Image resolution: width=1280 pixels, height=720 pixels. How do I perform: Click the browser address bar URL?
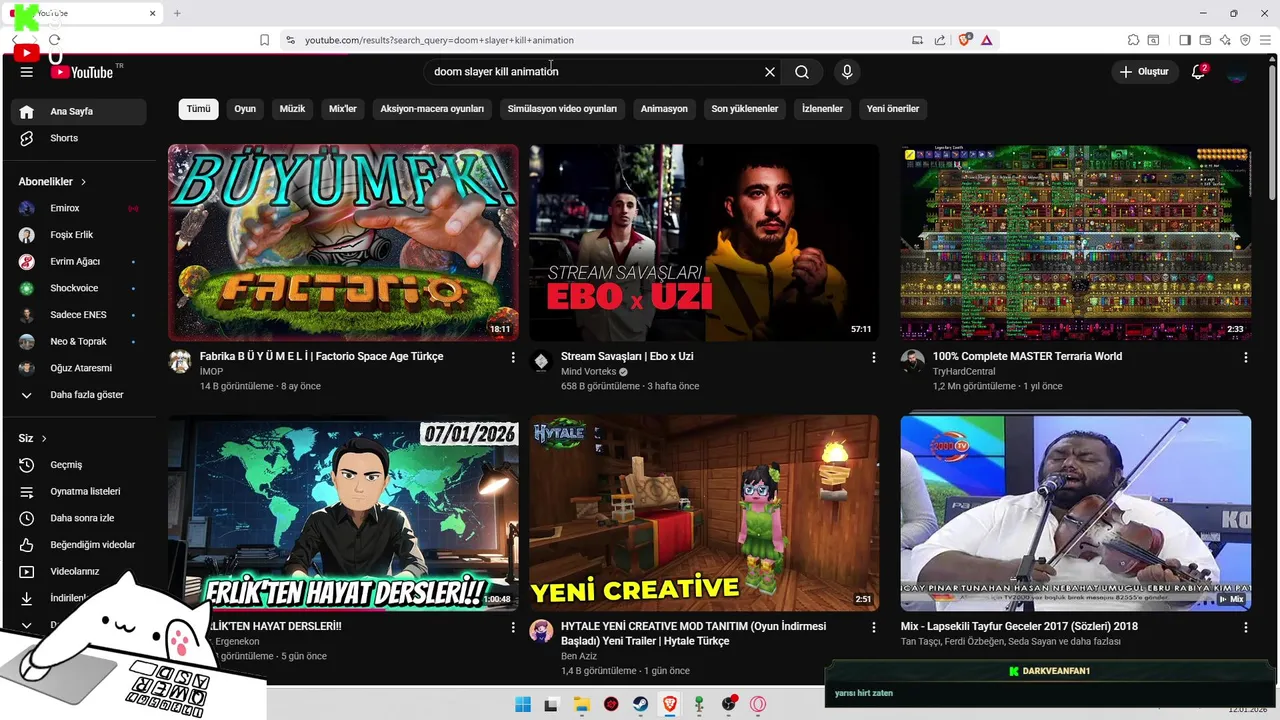[440, 40]
